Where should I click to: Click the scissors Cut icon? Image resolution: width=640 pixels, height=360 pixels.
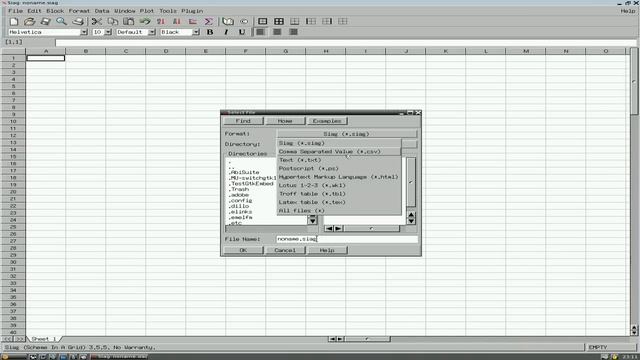point(97,21)
